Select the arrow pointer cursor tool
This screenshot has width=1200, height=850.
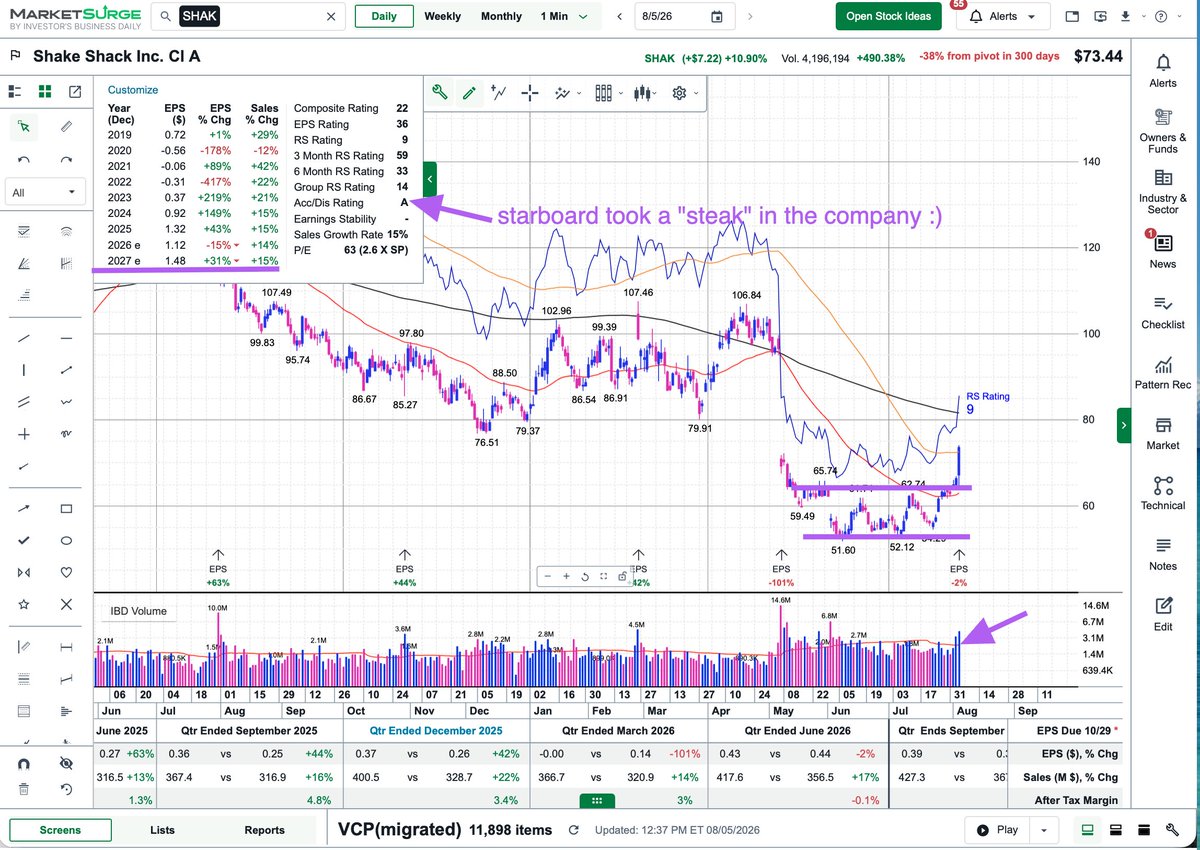pyautogui.click(x=24, y=127)
